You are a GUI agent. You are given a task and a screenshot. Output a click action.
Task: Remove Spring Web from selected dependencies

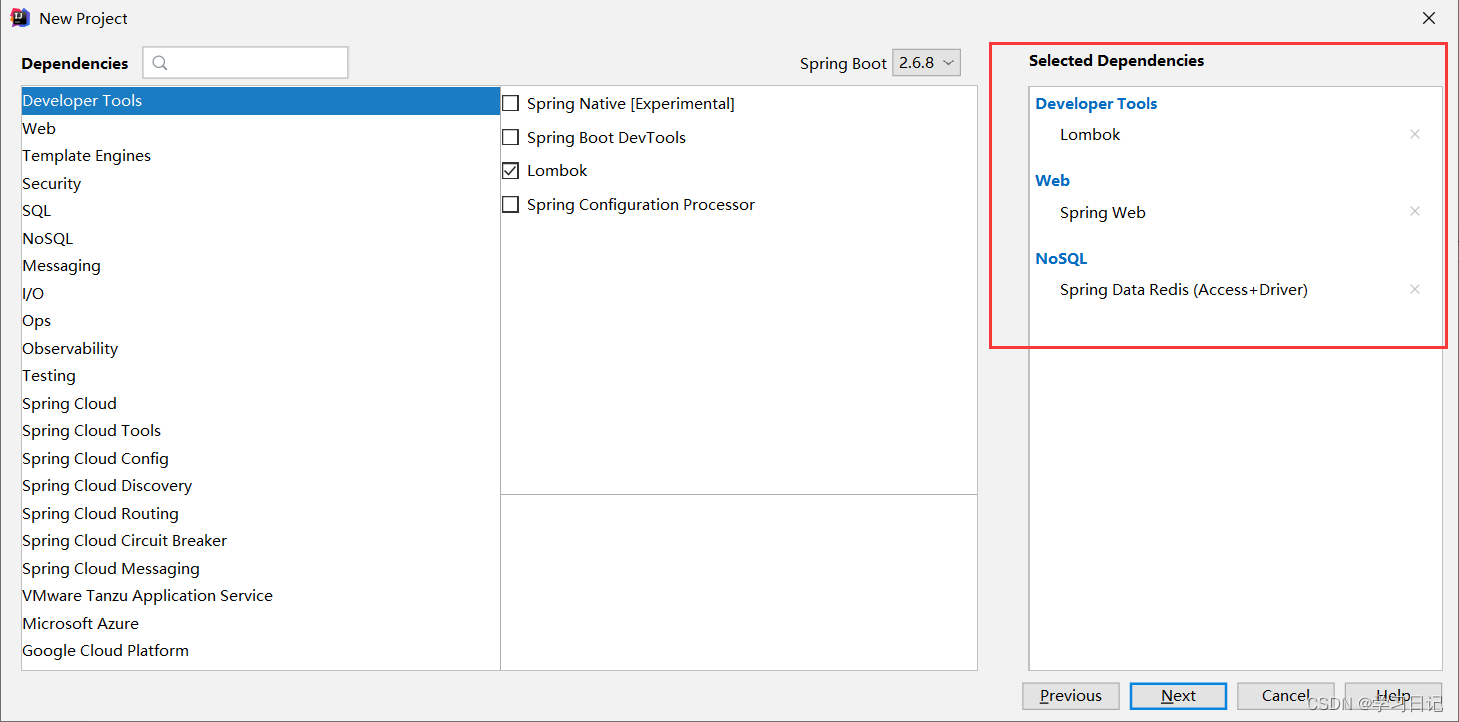(x=1414, y=211)
